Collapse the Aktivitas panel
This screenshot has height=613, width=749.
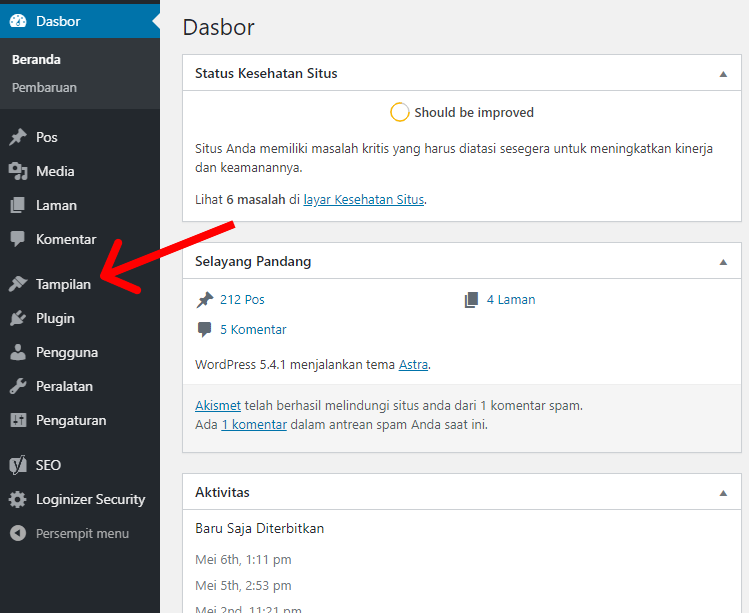tap(723, 493)
